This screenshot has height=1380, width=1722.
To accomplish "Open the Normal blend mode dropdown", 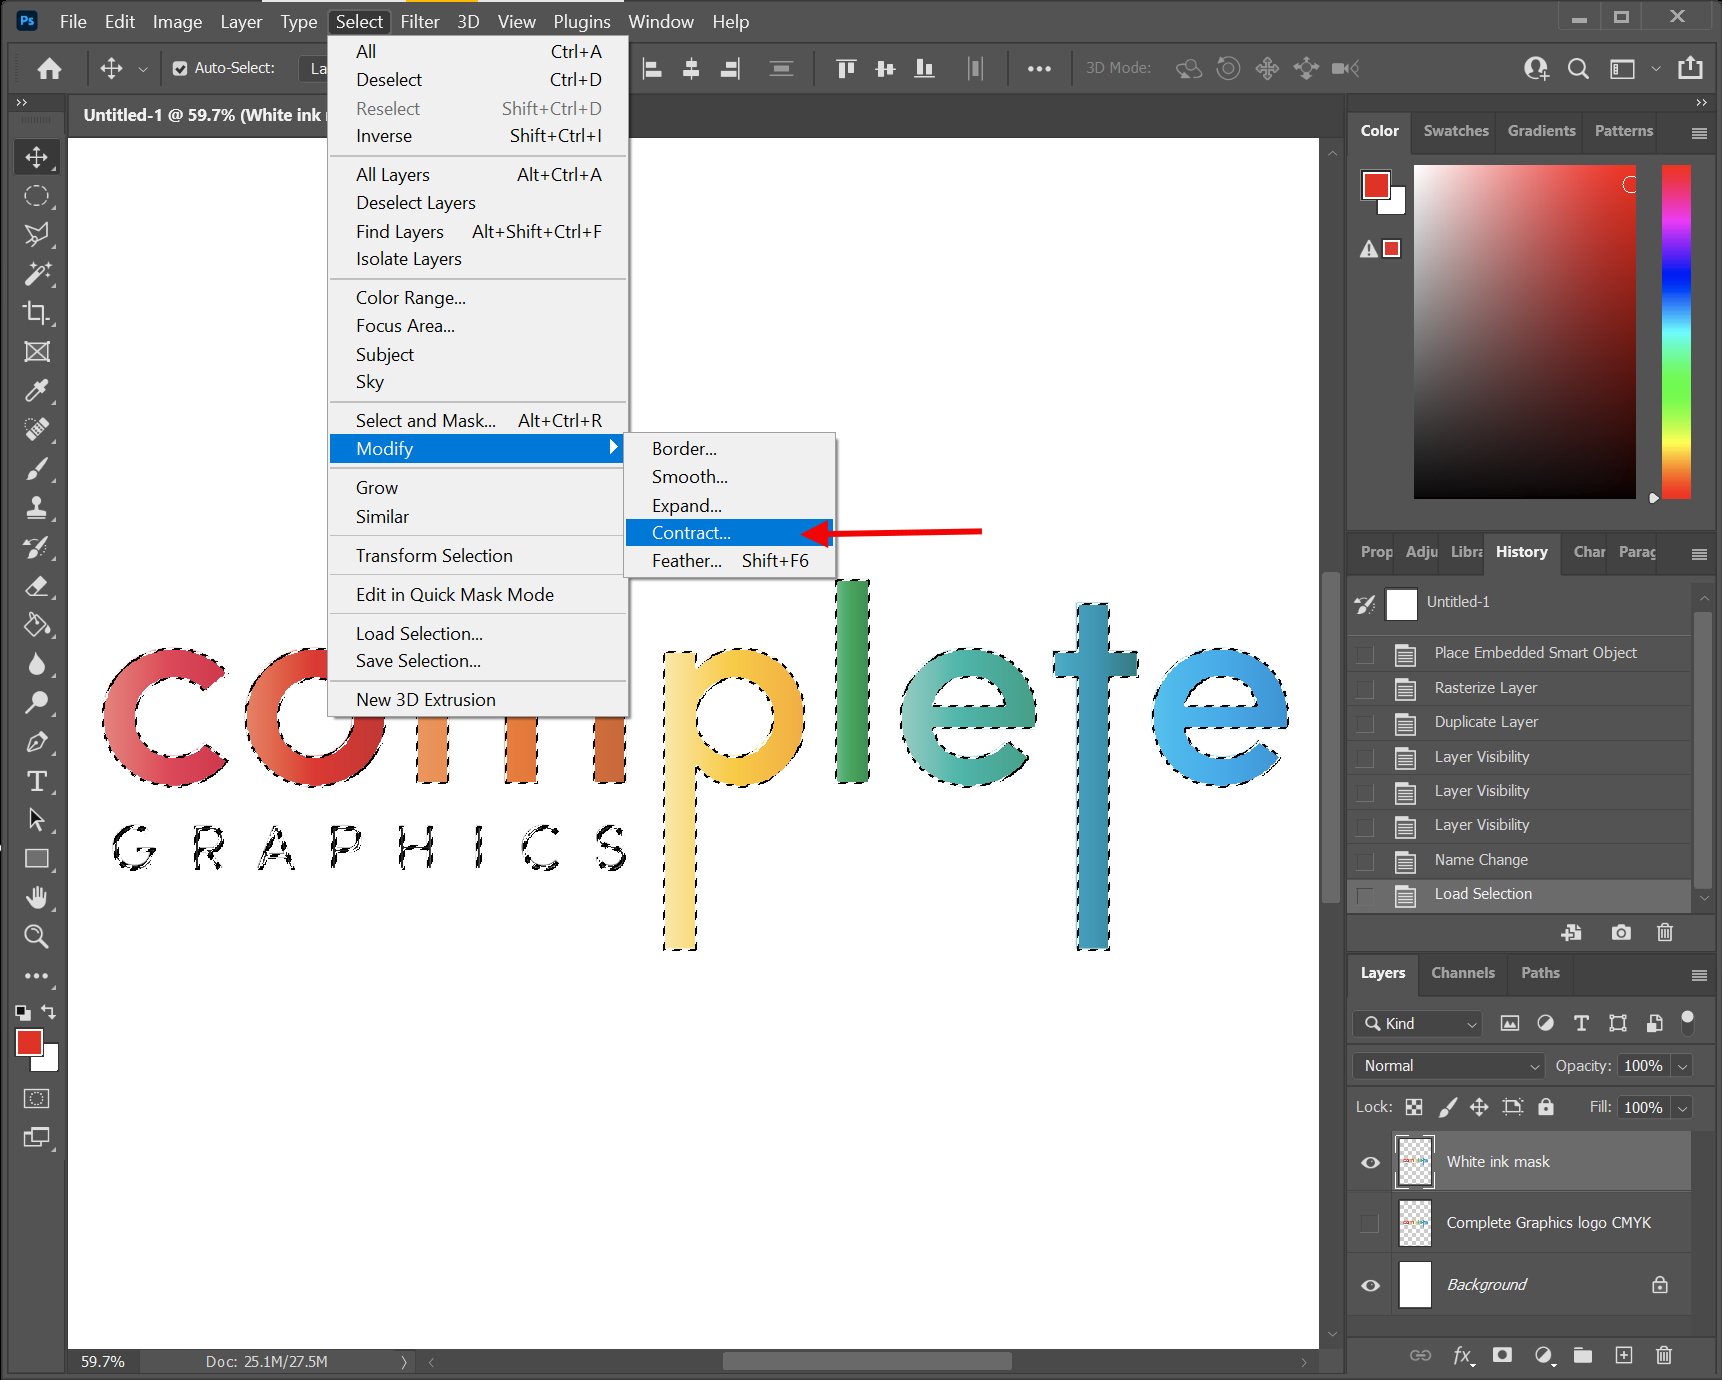I will 1447,1065.
